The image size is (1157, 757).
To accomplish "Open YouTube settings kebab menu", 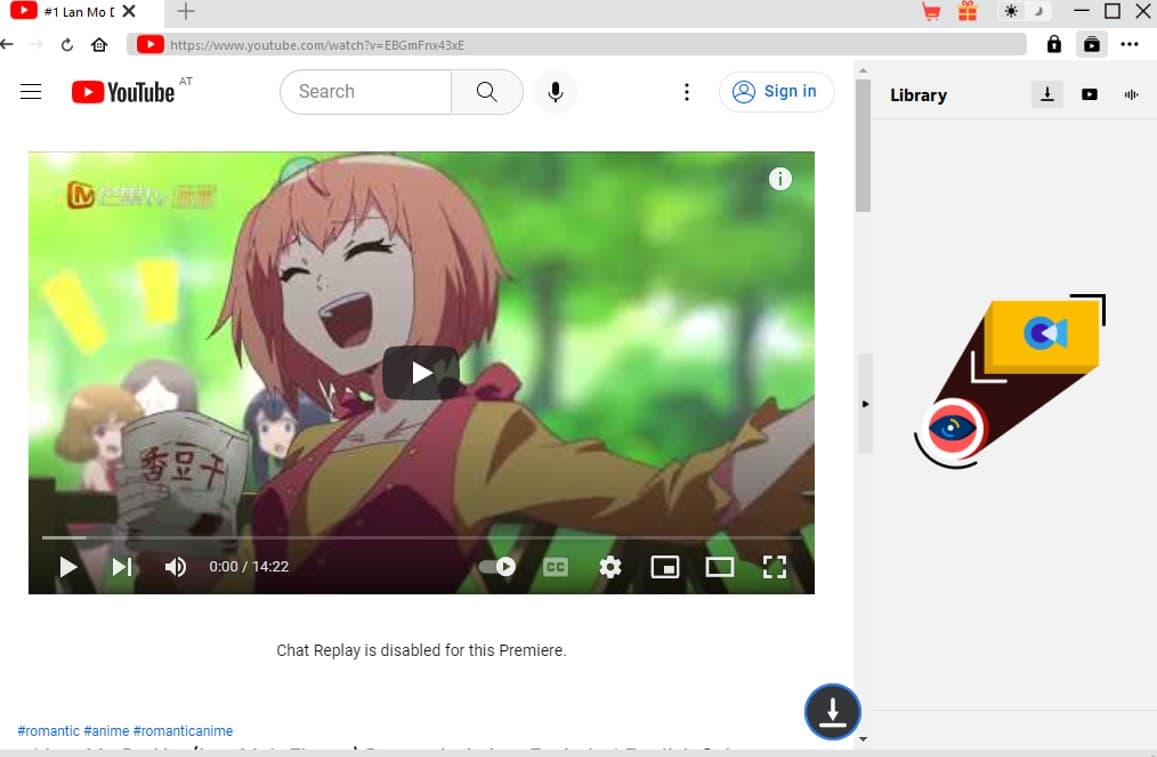I will [686, 92].
